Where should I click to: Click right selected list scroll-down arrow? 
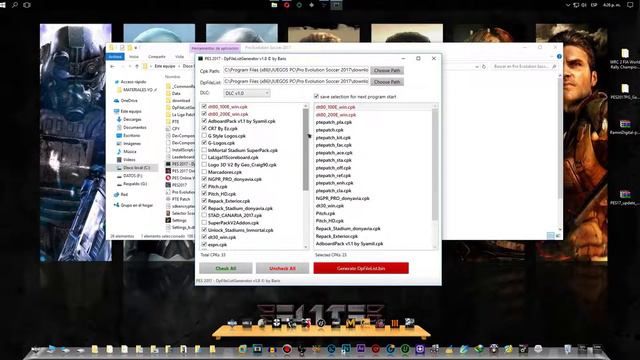click(435, 247)
